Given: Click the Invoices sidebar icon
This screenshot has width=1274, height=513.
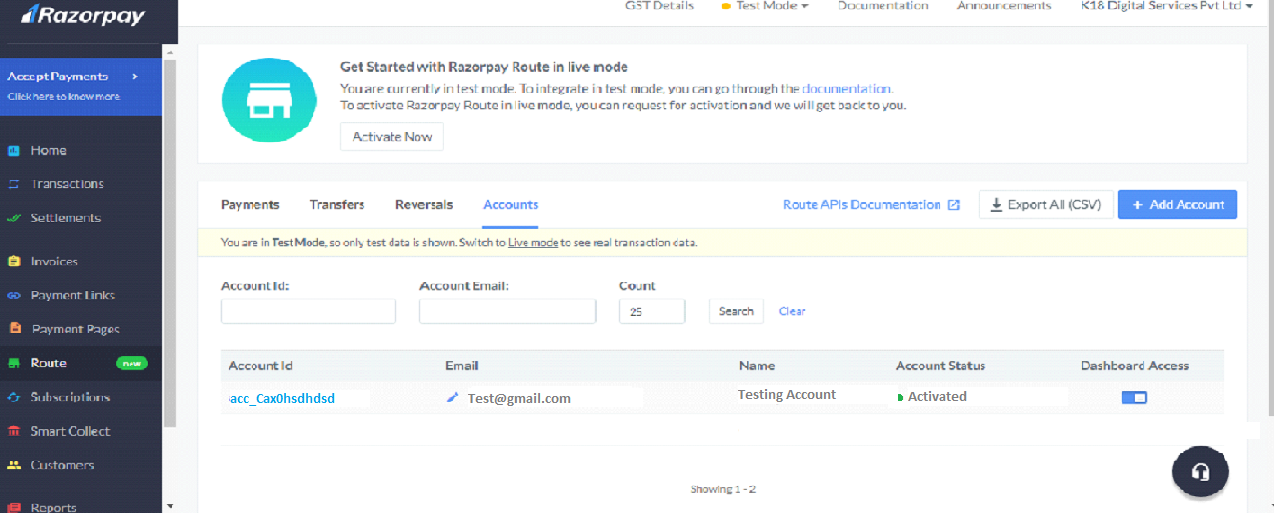Looking at the screenshot, I should [14, 262].
